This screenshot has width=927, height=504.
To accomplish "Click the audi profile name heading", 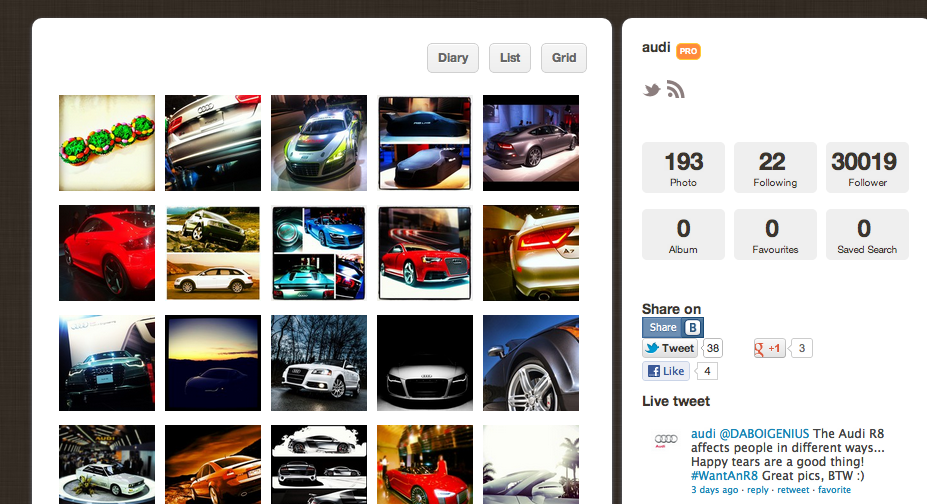I will click(656, 47).
